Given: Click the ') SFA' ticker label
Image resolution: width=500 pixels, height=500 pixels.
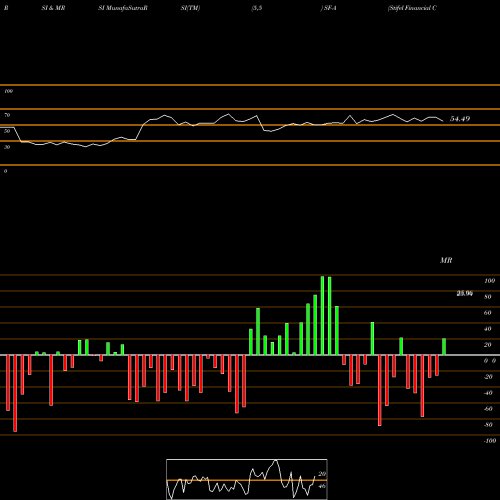Looking at the screenshot, I should point(328,8).
